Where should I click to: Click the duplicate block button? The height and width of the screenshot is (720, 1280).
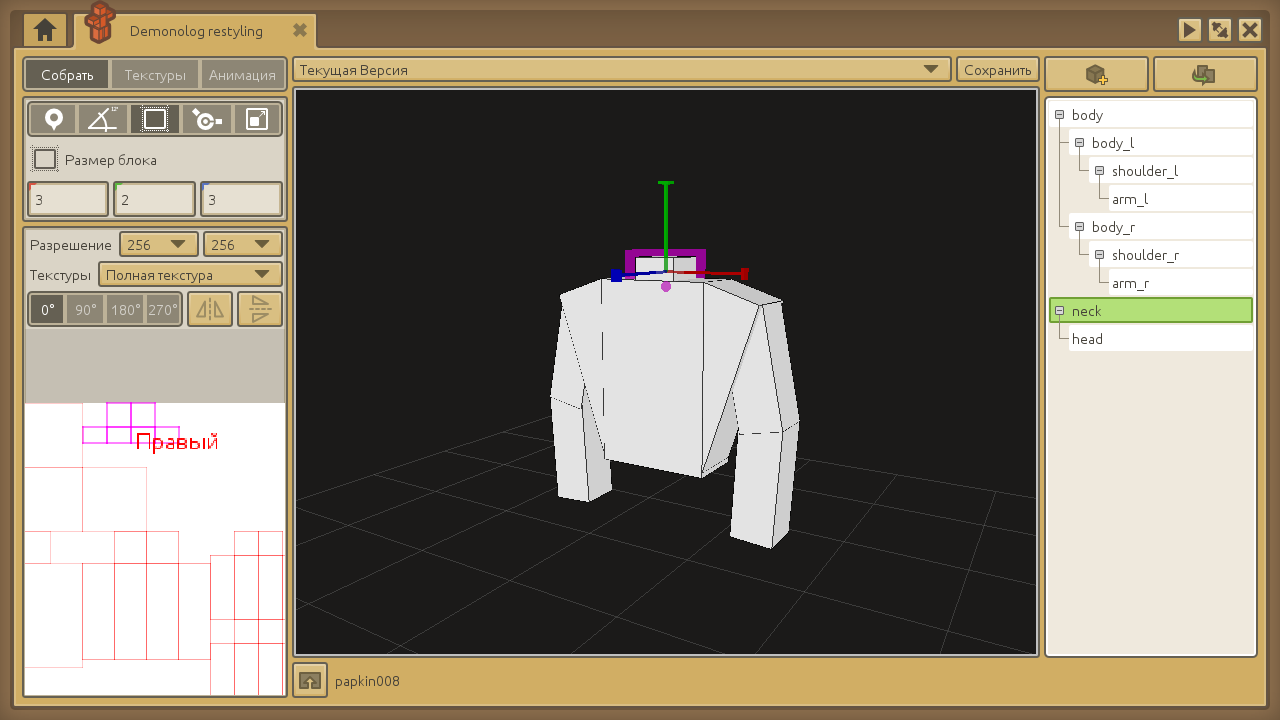pos(1204,74)
